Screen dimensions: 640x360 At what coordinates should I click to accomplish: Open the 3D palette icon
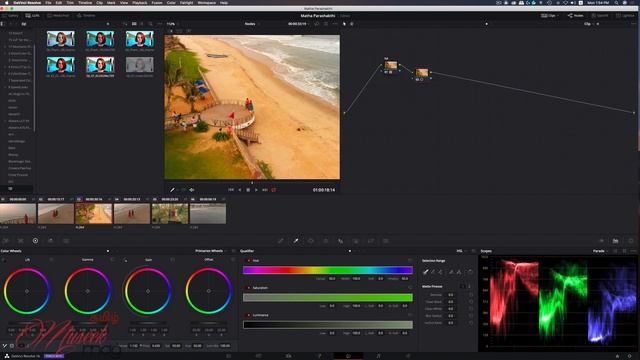point(386,241)
